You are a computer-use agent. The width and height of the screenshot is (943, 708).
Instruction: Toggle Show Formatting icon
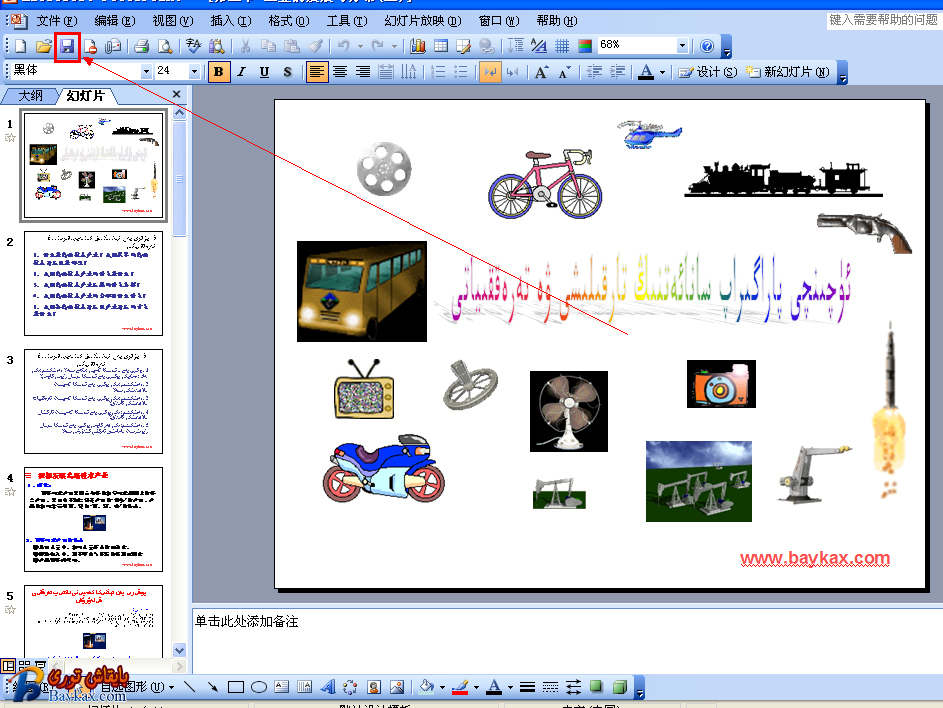click(x=539, y=46)
